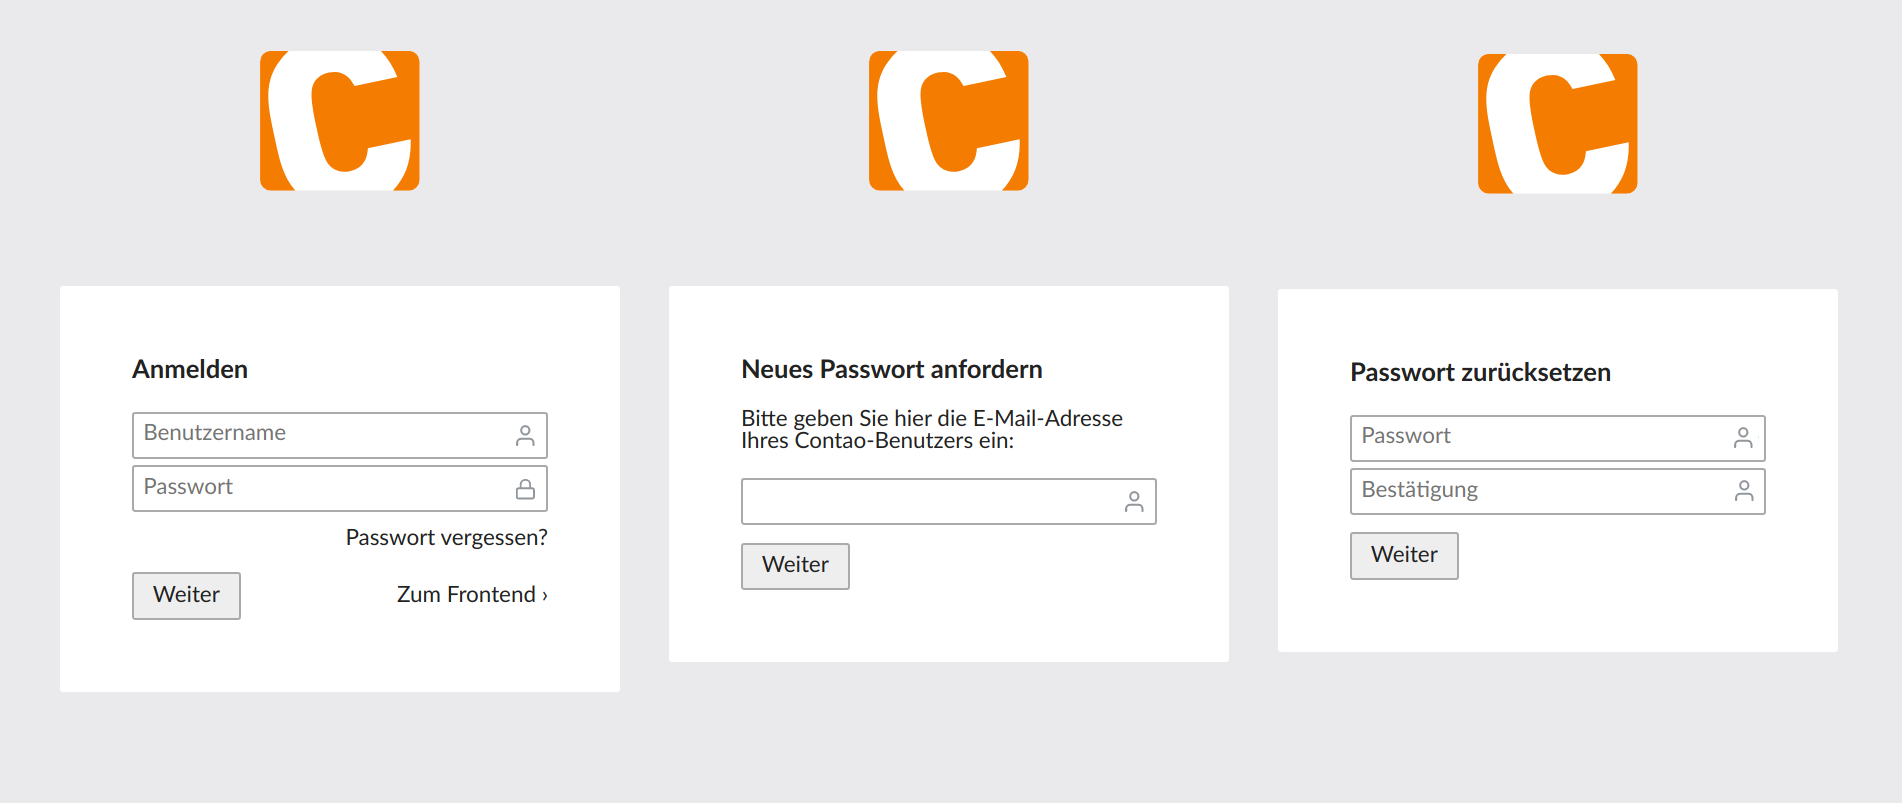Click the user icon in the Bestätigung field

pos(1743,491)
